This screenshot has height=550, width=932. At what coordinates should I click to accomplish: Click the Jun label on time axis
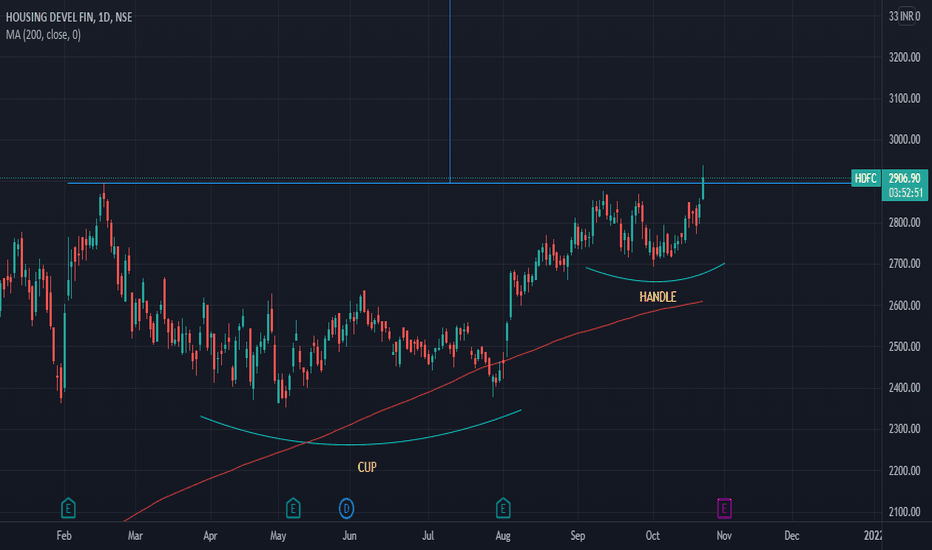[x=350, y=536]
